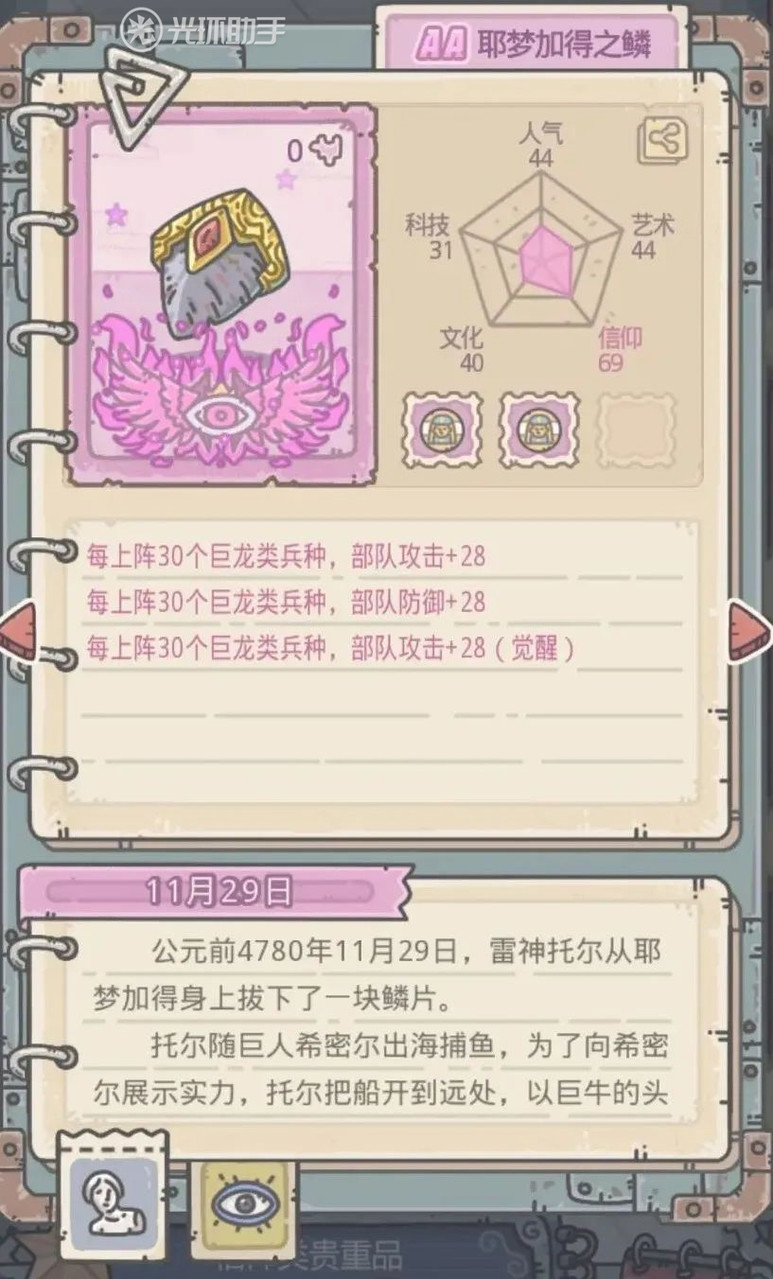Select the second pharaoh slot icon
This screenshot has height=1279, width=773.
click(540, 429)
